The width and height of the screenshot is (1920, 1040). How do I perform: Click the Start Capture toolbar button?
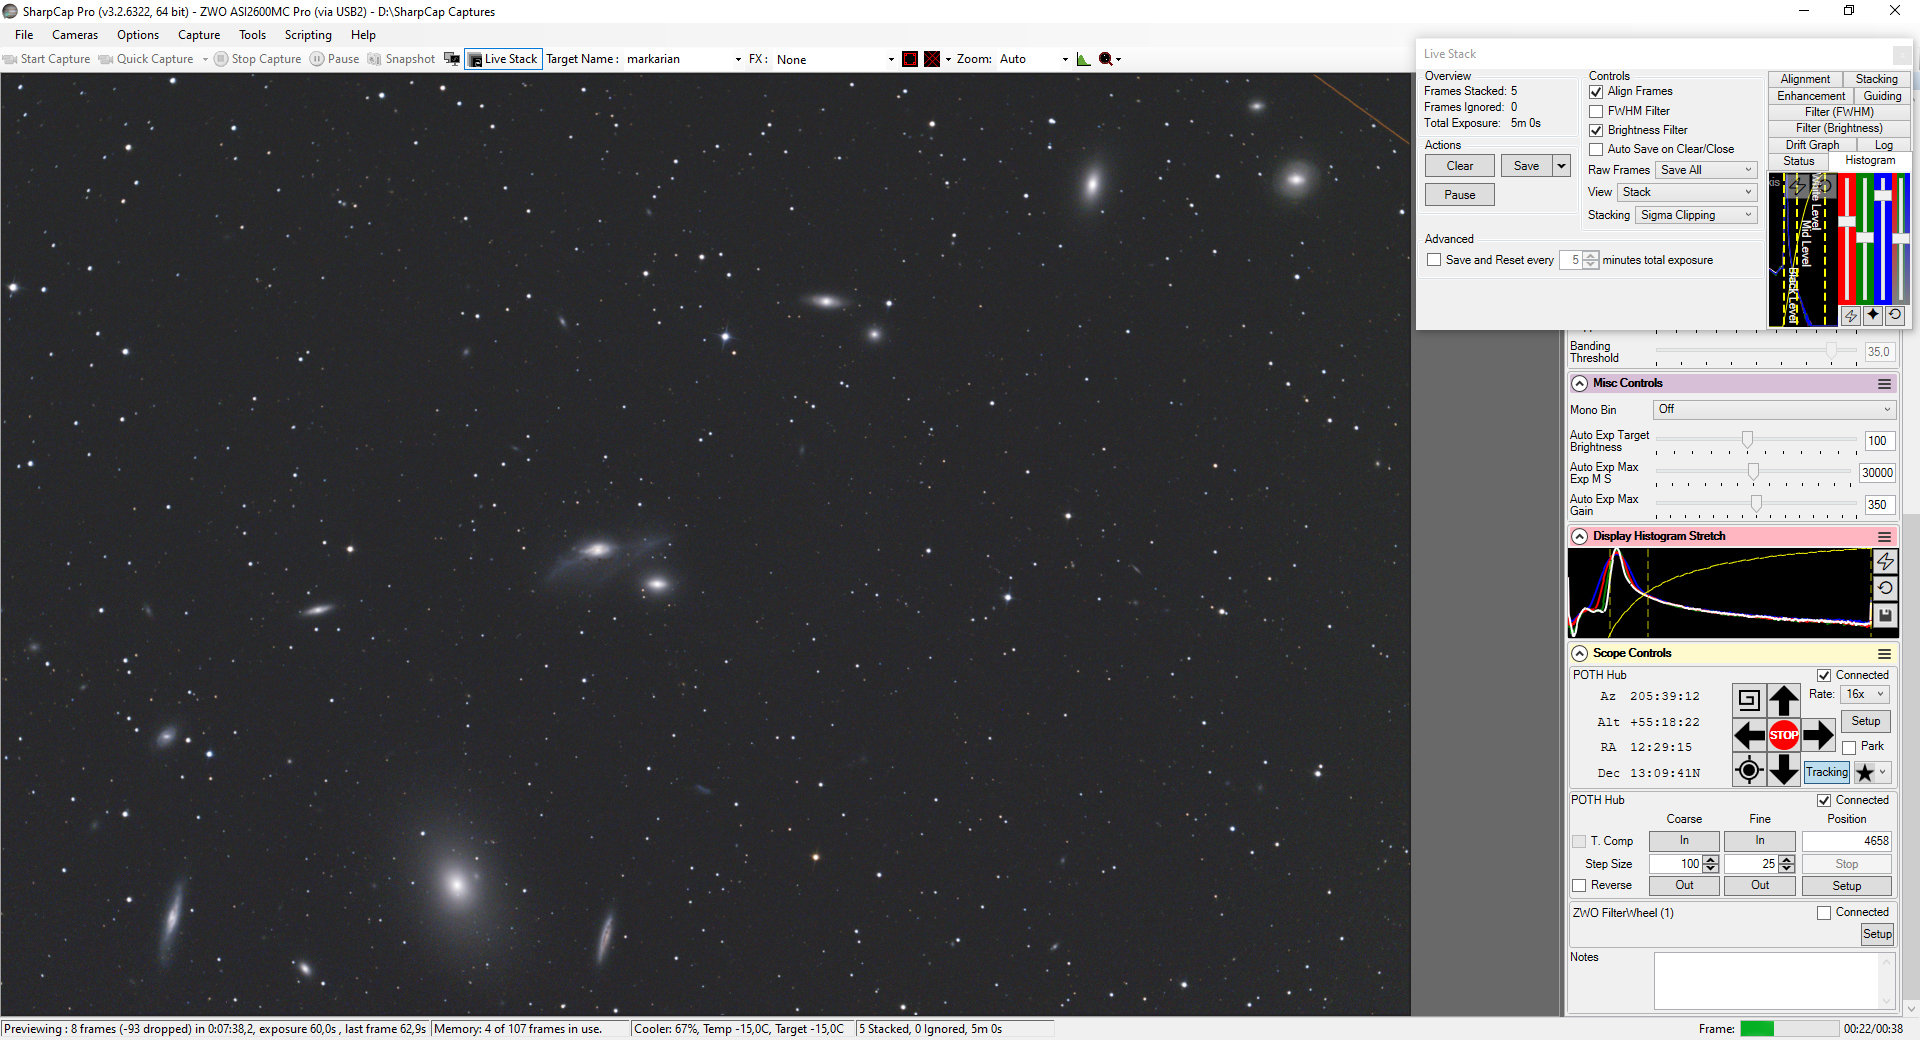click(x=47, y=59)
